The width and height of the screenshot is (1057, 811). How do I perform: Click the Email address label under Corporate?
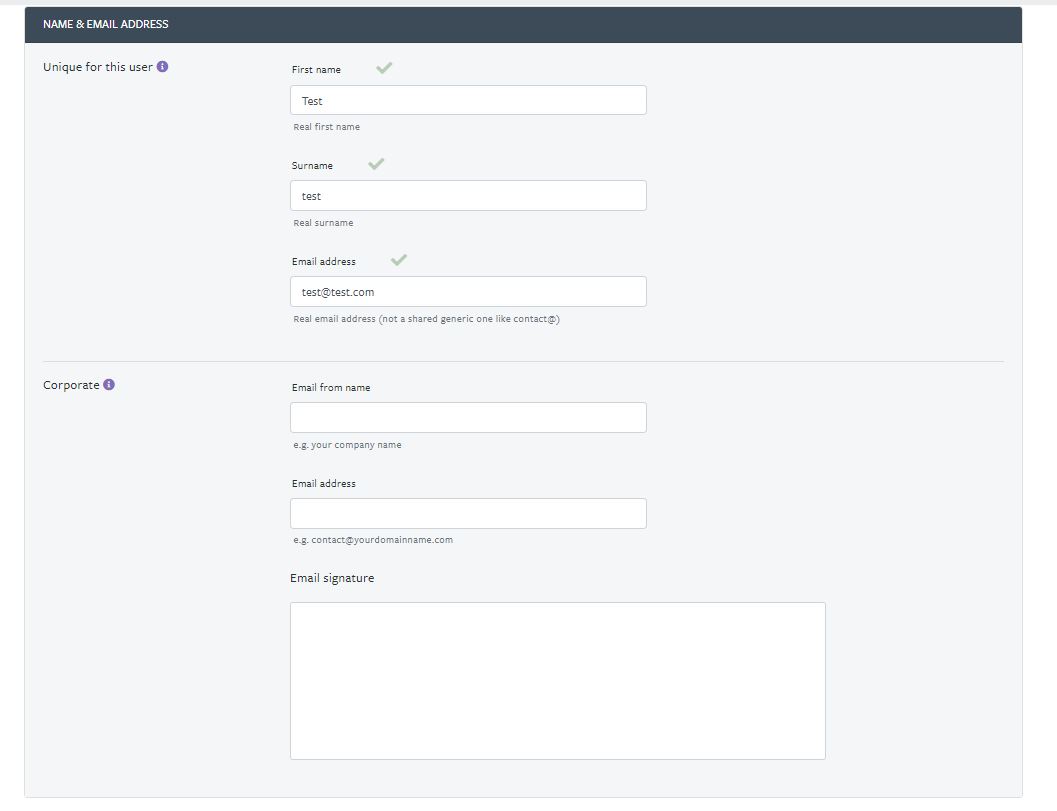click(x=324, y=483)
